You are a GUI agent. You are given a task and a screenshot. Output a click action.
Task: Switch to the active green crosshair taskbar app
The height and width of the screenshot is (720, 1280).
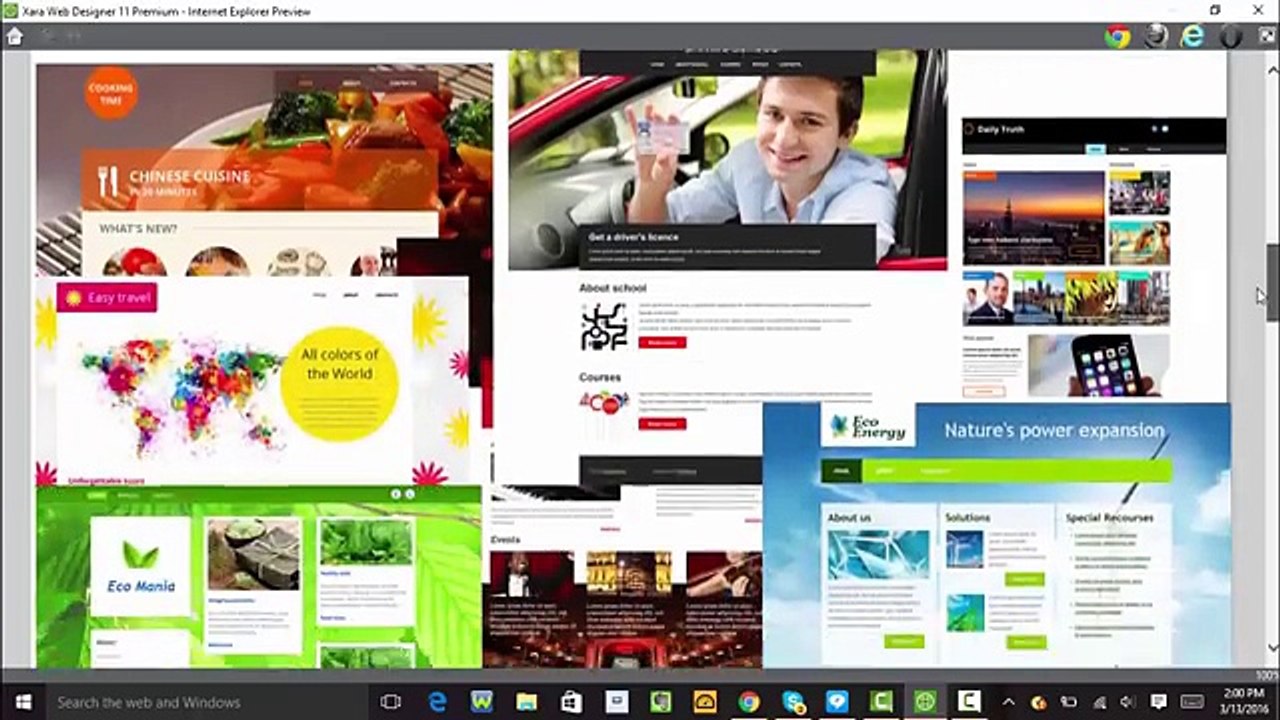point(925,702)
